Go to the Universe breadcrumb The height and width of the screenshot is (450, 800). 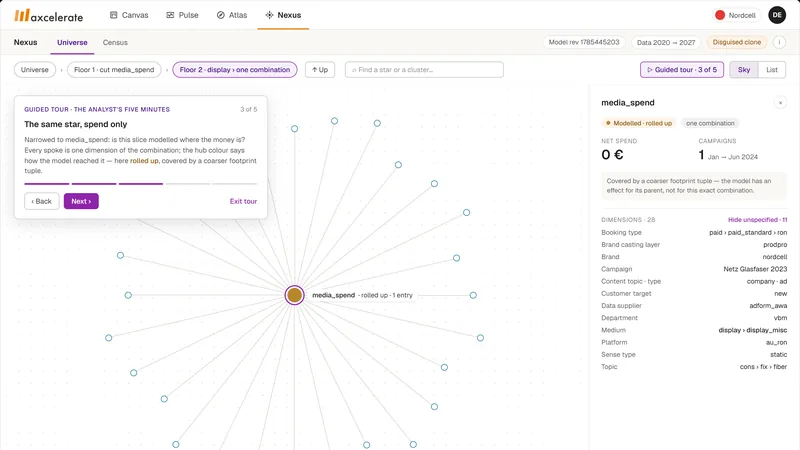(x=35, y=70)
